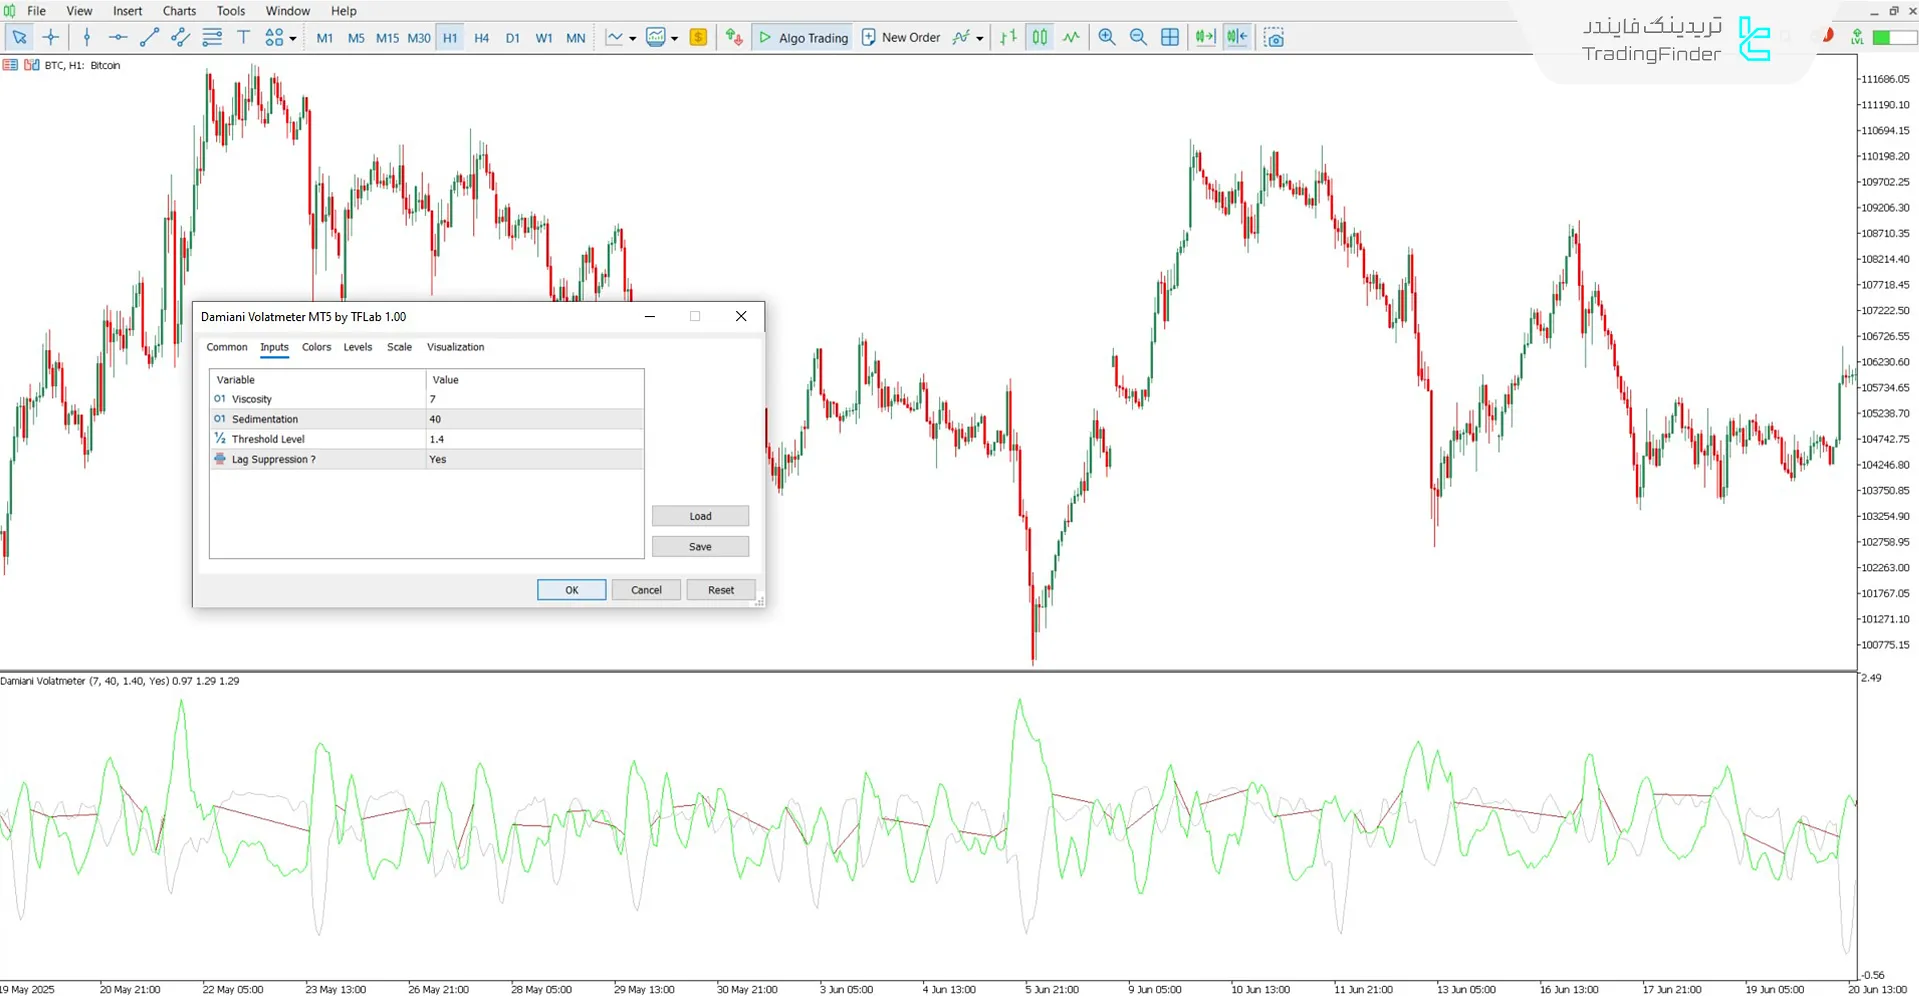1919x996 pixels.
Task: Select the vertical line drawing tool
Action: [87, 38]
